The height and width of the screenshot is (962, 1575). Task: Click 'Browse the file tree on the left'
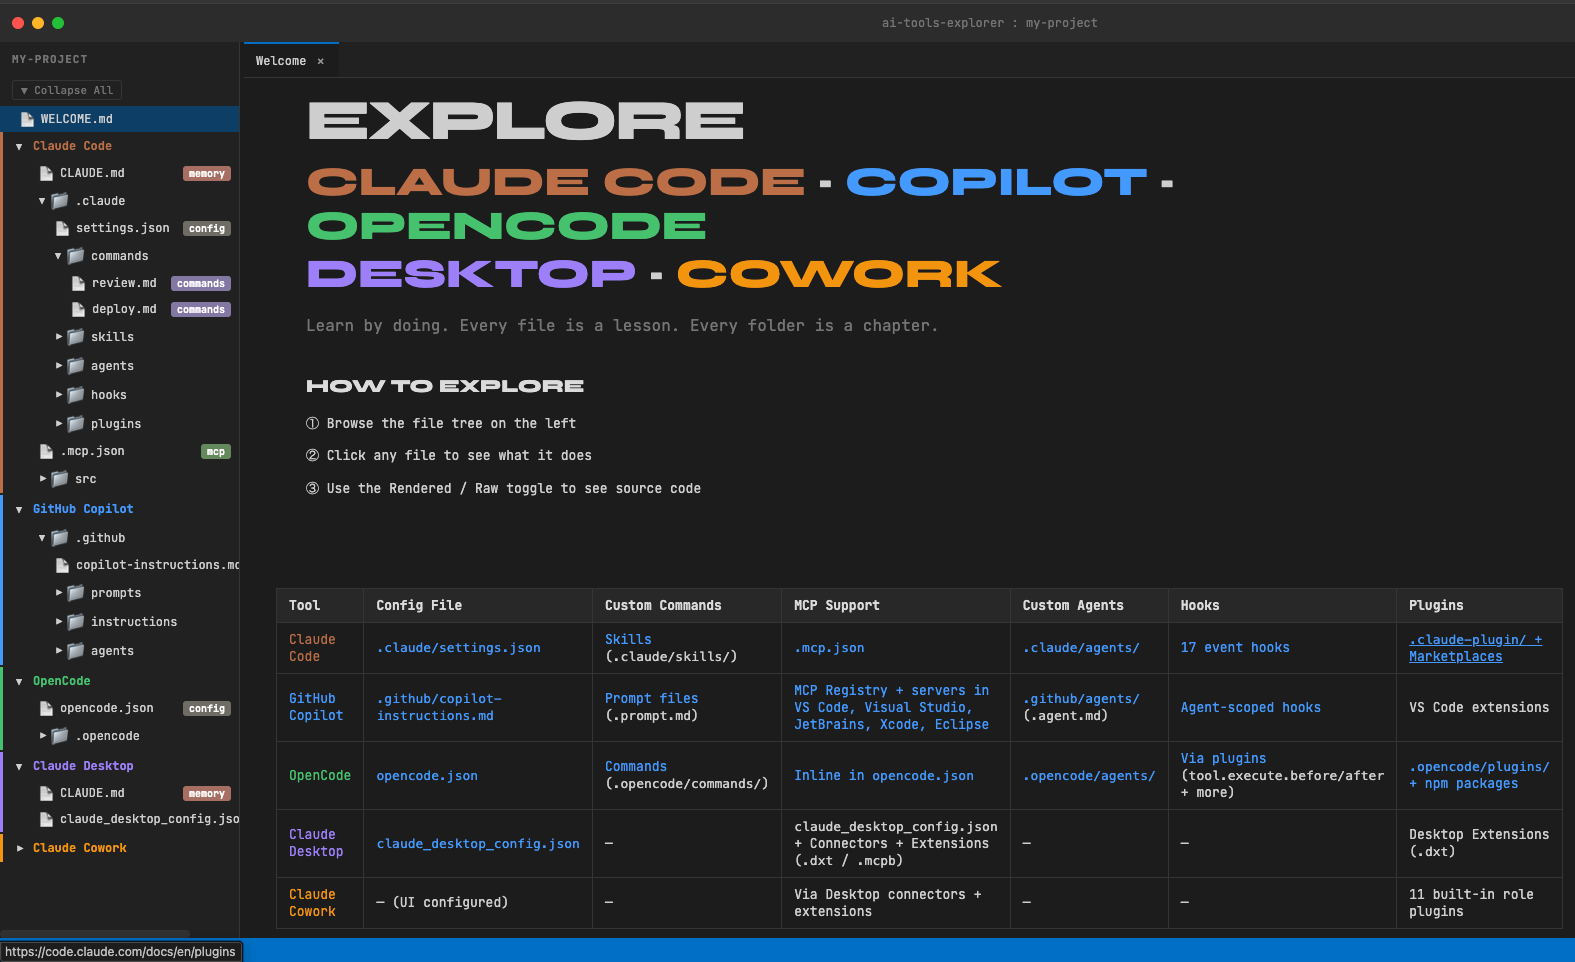451,424
